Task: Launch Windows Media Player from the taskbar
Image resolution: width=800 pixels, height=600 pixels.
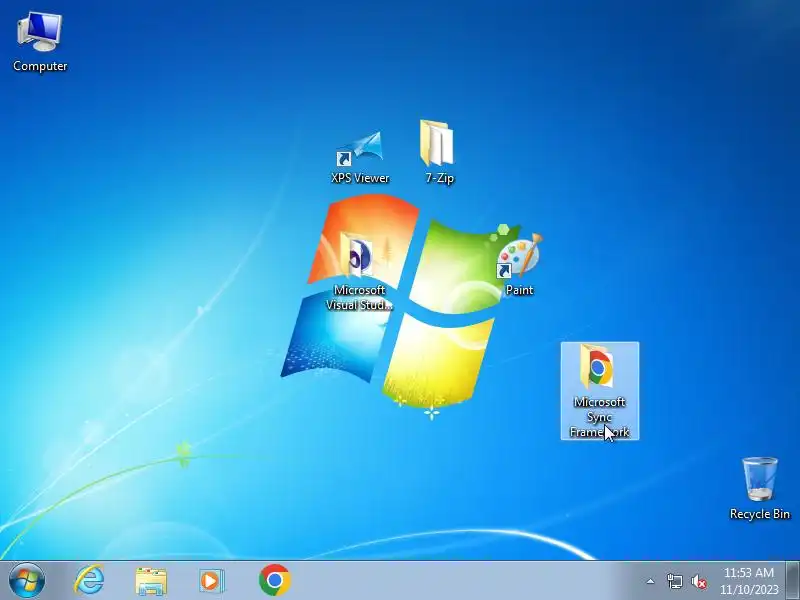Action: 211,581
